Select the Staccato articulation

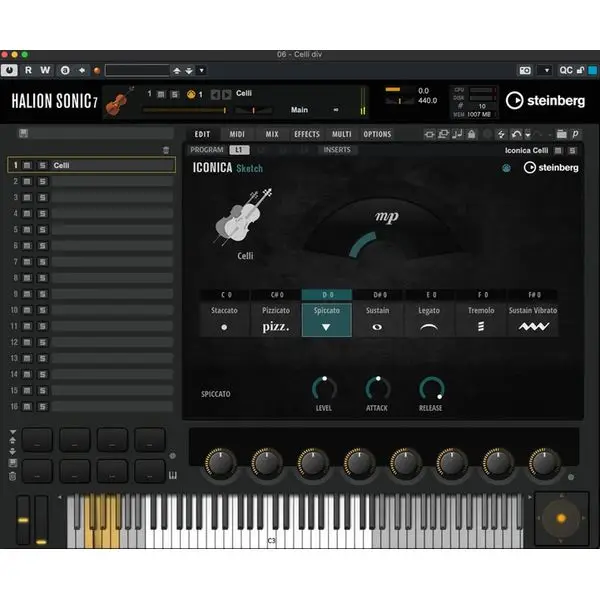(x=224, y=318)
